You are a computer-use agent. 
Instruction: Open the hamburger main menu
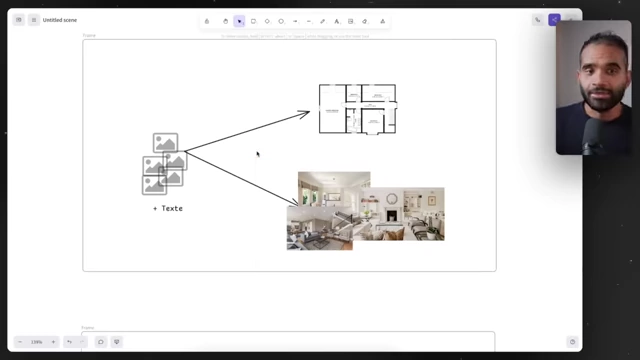pyautogui.click(x=34, y=20)
